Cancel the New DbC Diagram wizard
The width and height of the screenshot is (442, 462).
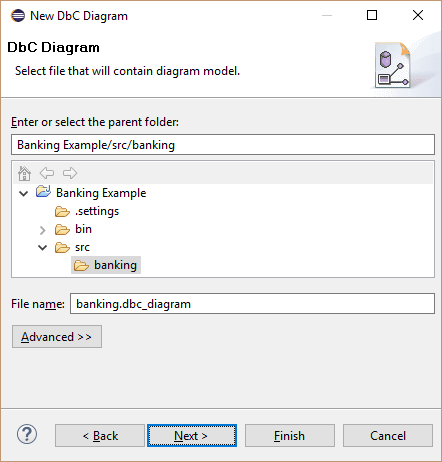point(388,435)
